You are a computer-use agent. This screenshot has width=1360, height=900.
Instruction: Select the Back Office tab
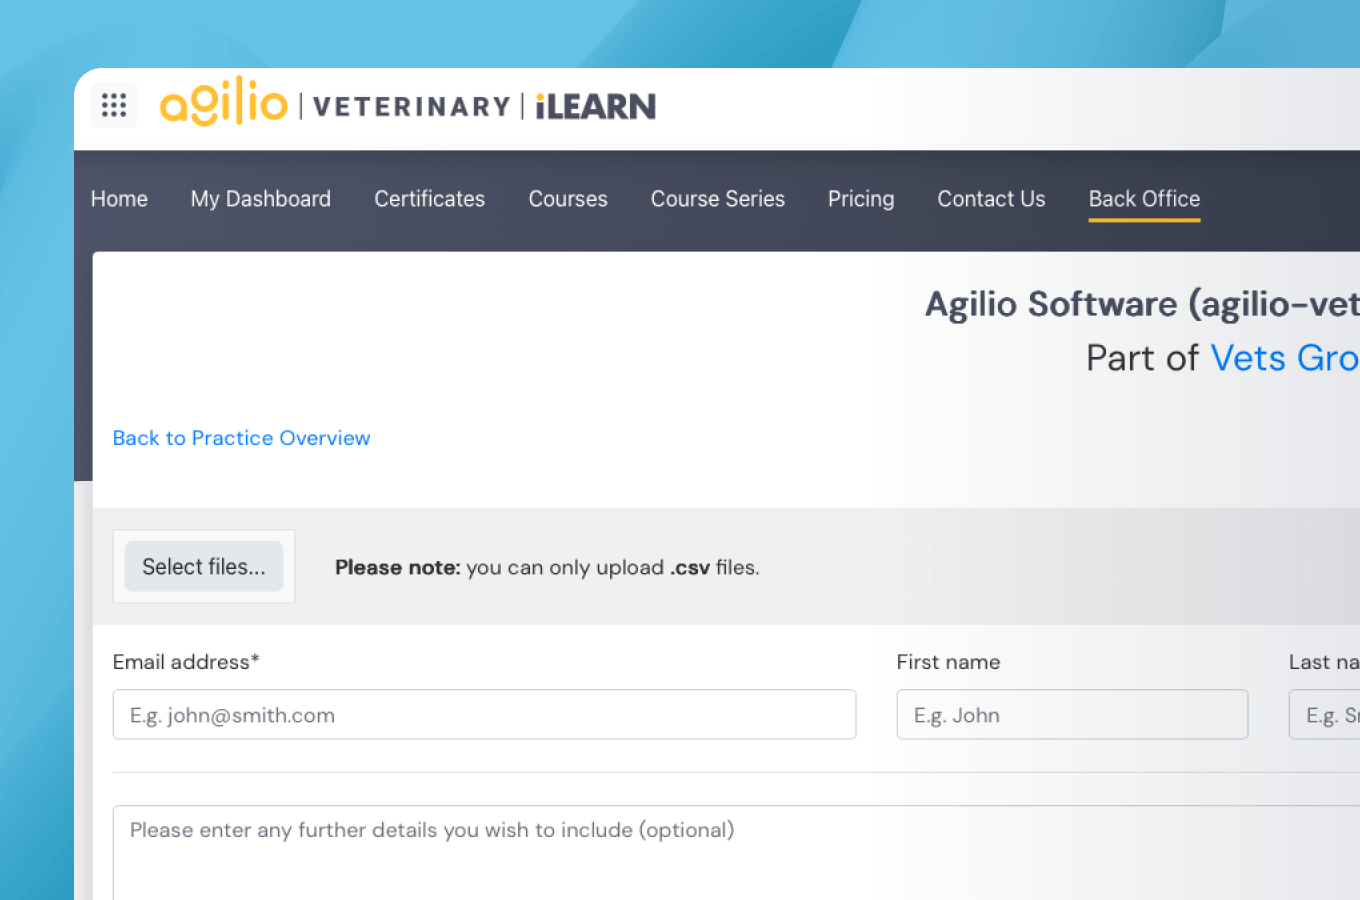pyautogui.click(x=1144, y=199)
